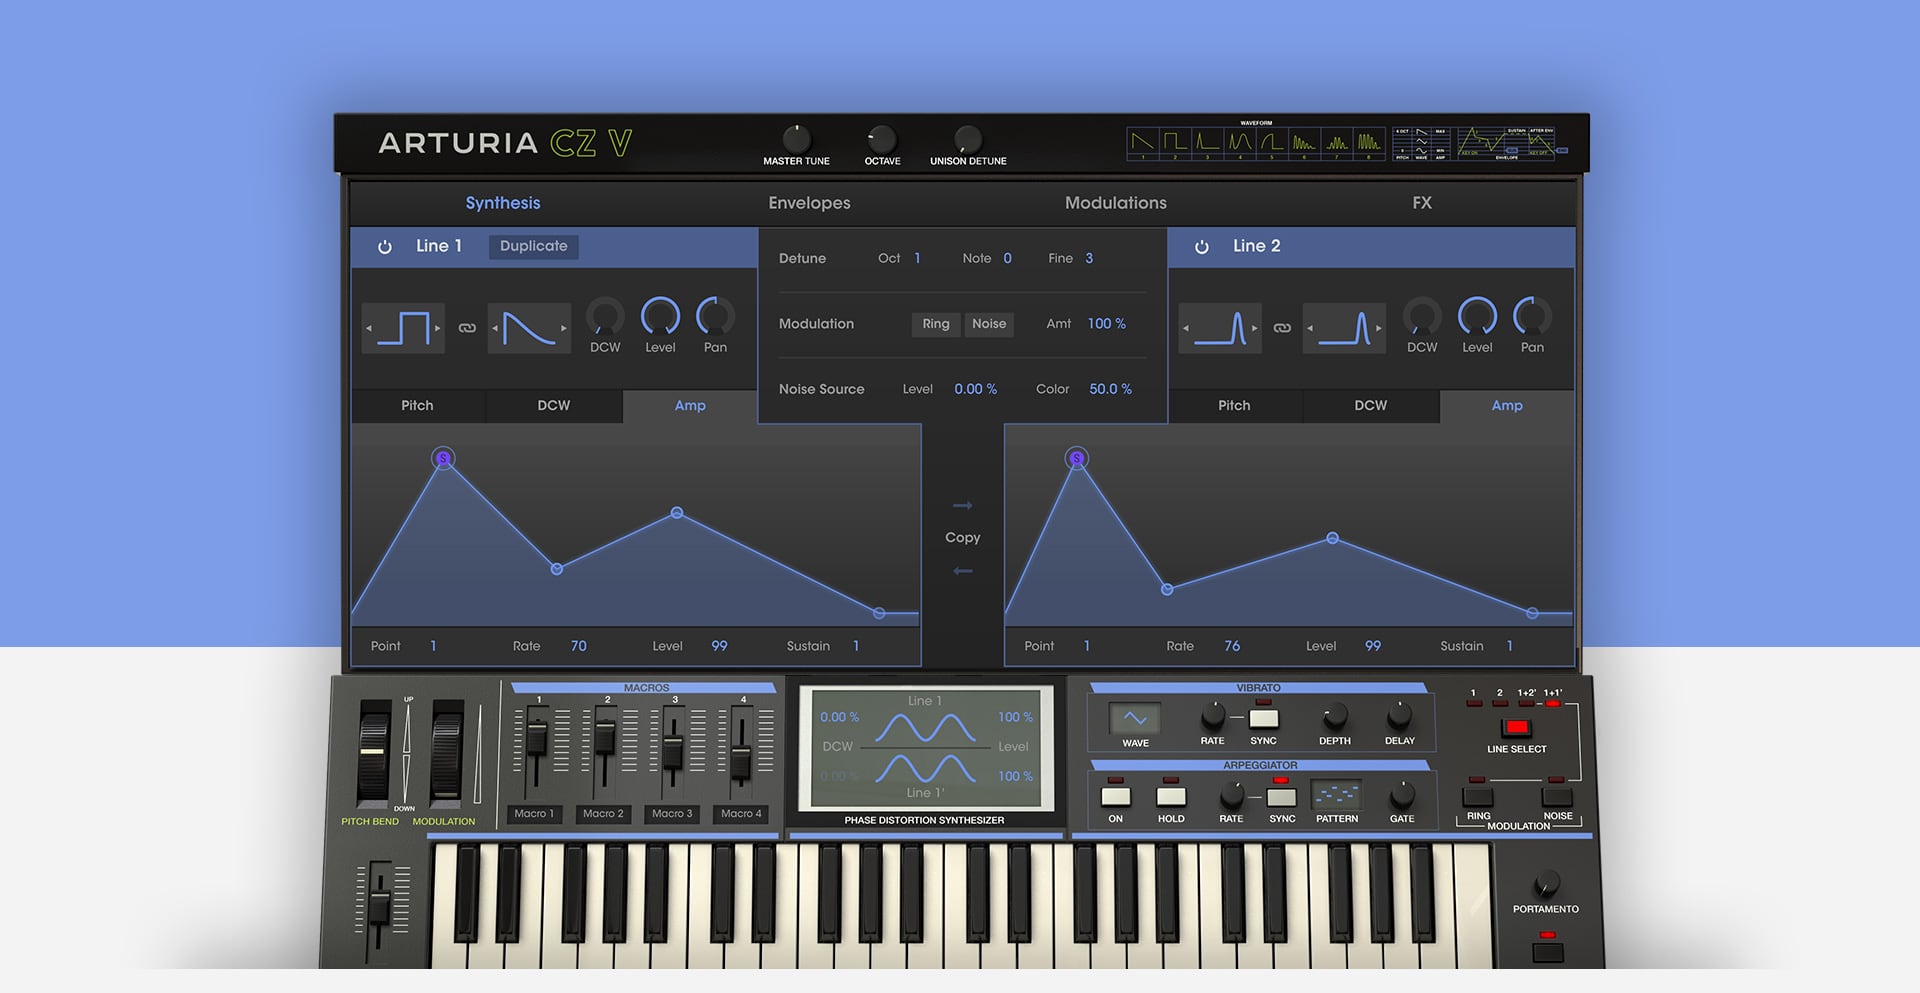Viewport: 1920px width, 993px height.
Task: Click Line 2 waveform link chain icon
Action: (x=1282, y=328)
